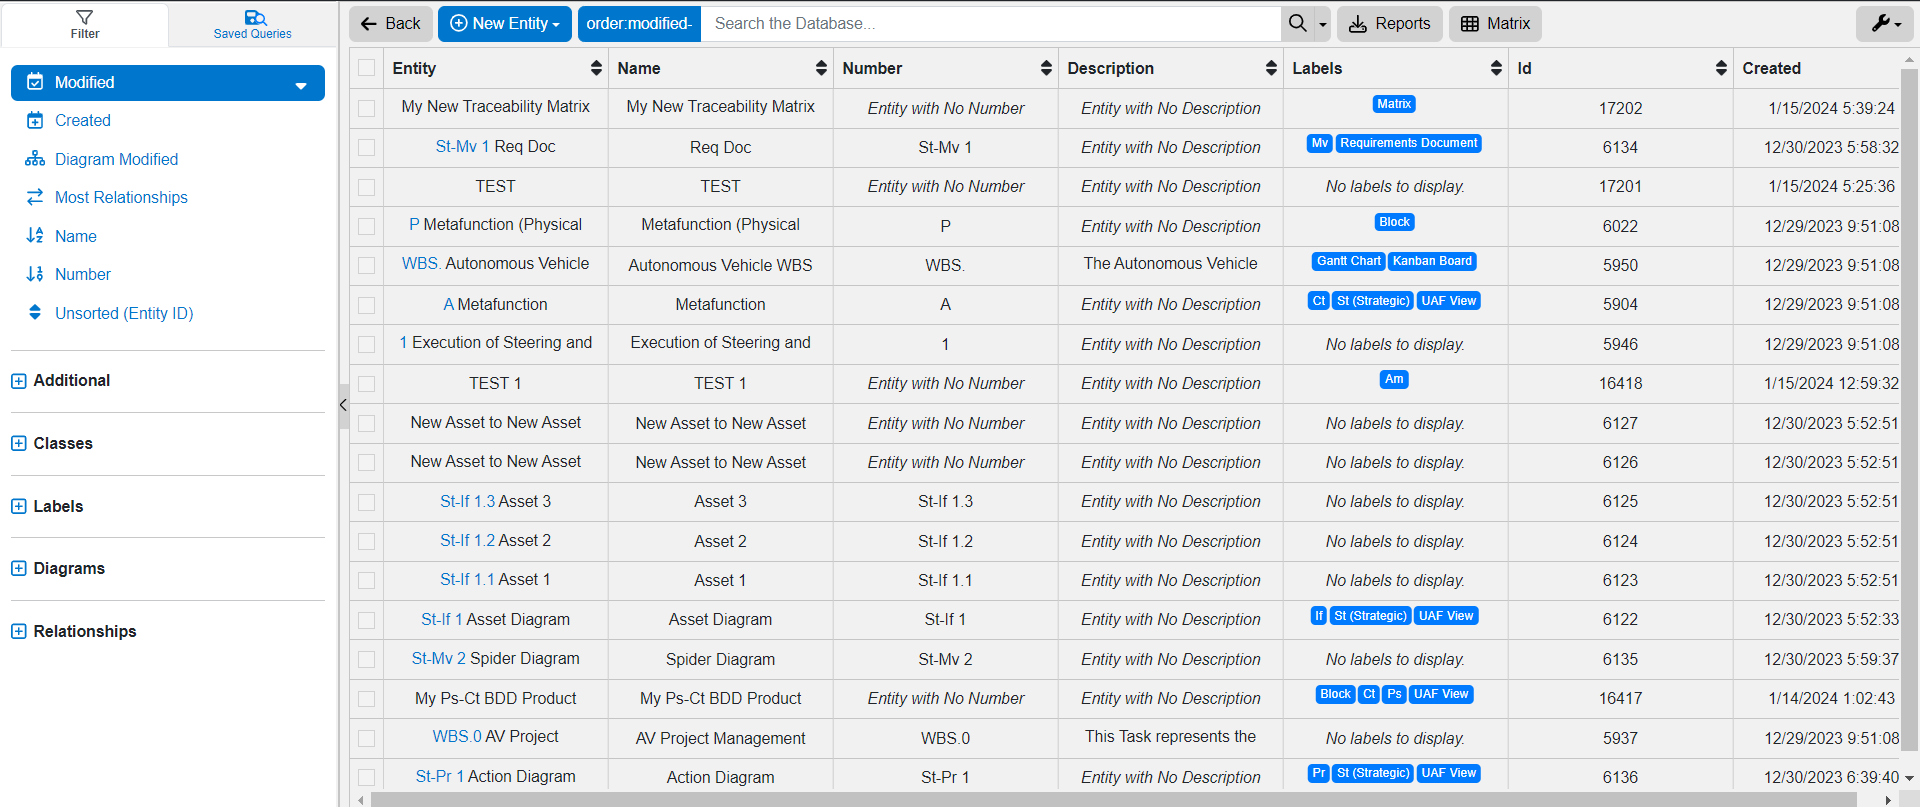Open the Modified dropdown arrow
The image size is (1920, 807).
[x=301, y=85]
